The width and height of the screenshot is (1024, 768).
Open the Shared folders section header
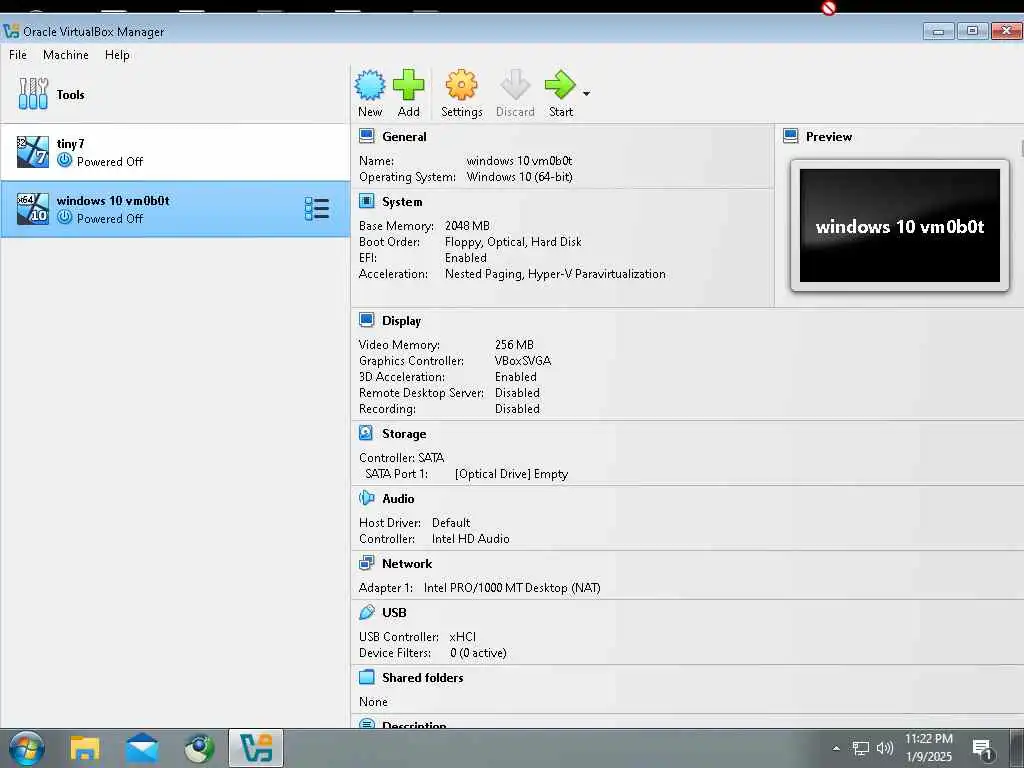(423, 678)
